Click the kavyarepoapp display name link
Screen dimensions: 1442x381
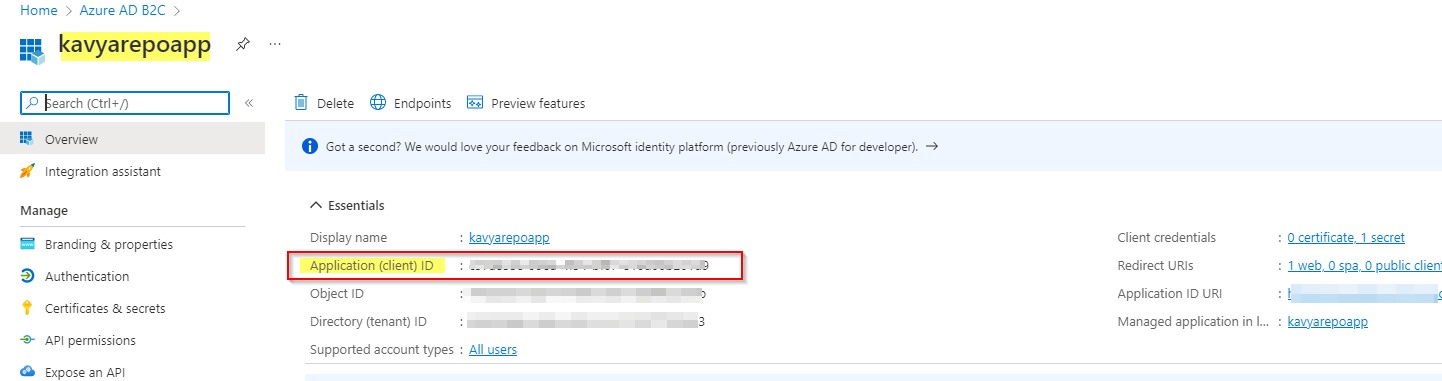pos(509,238)
